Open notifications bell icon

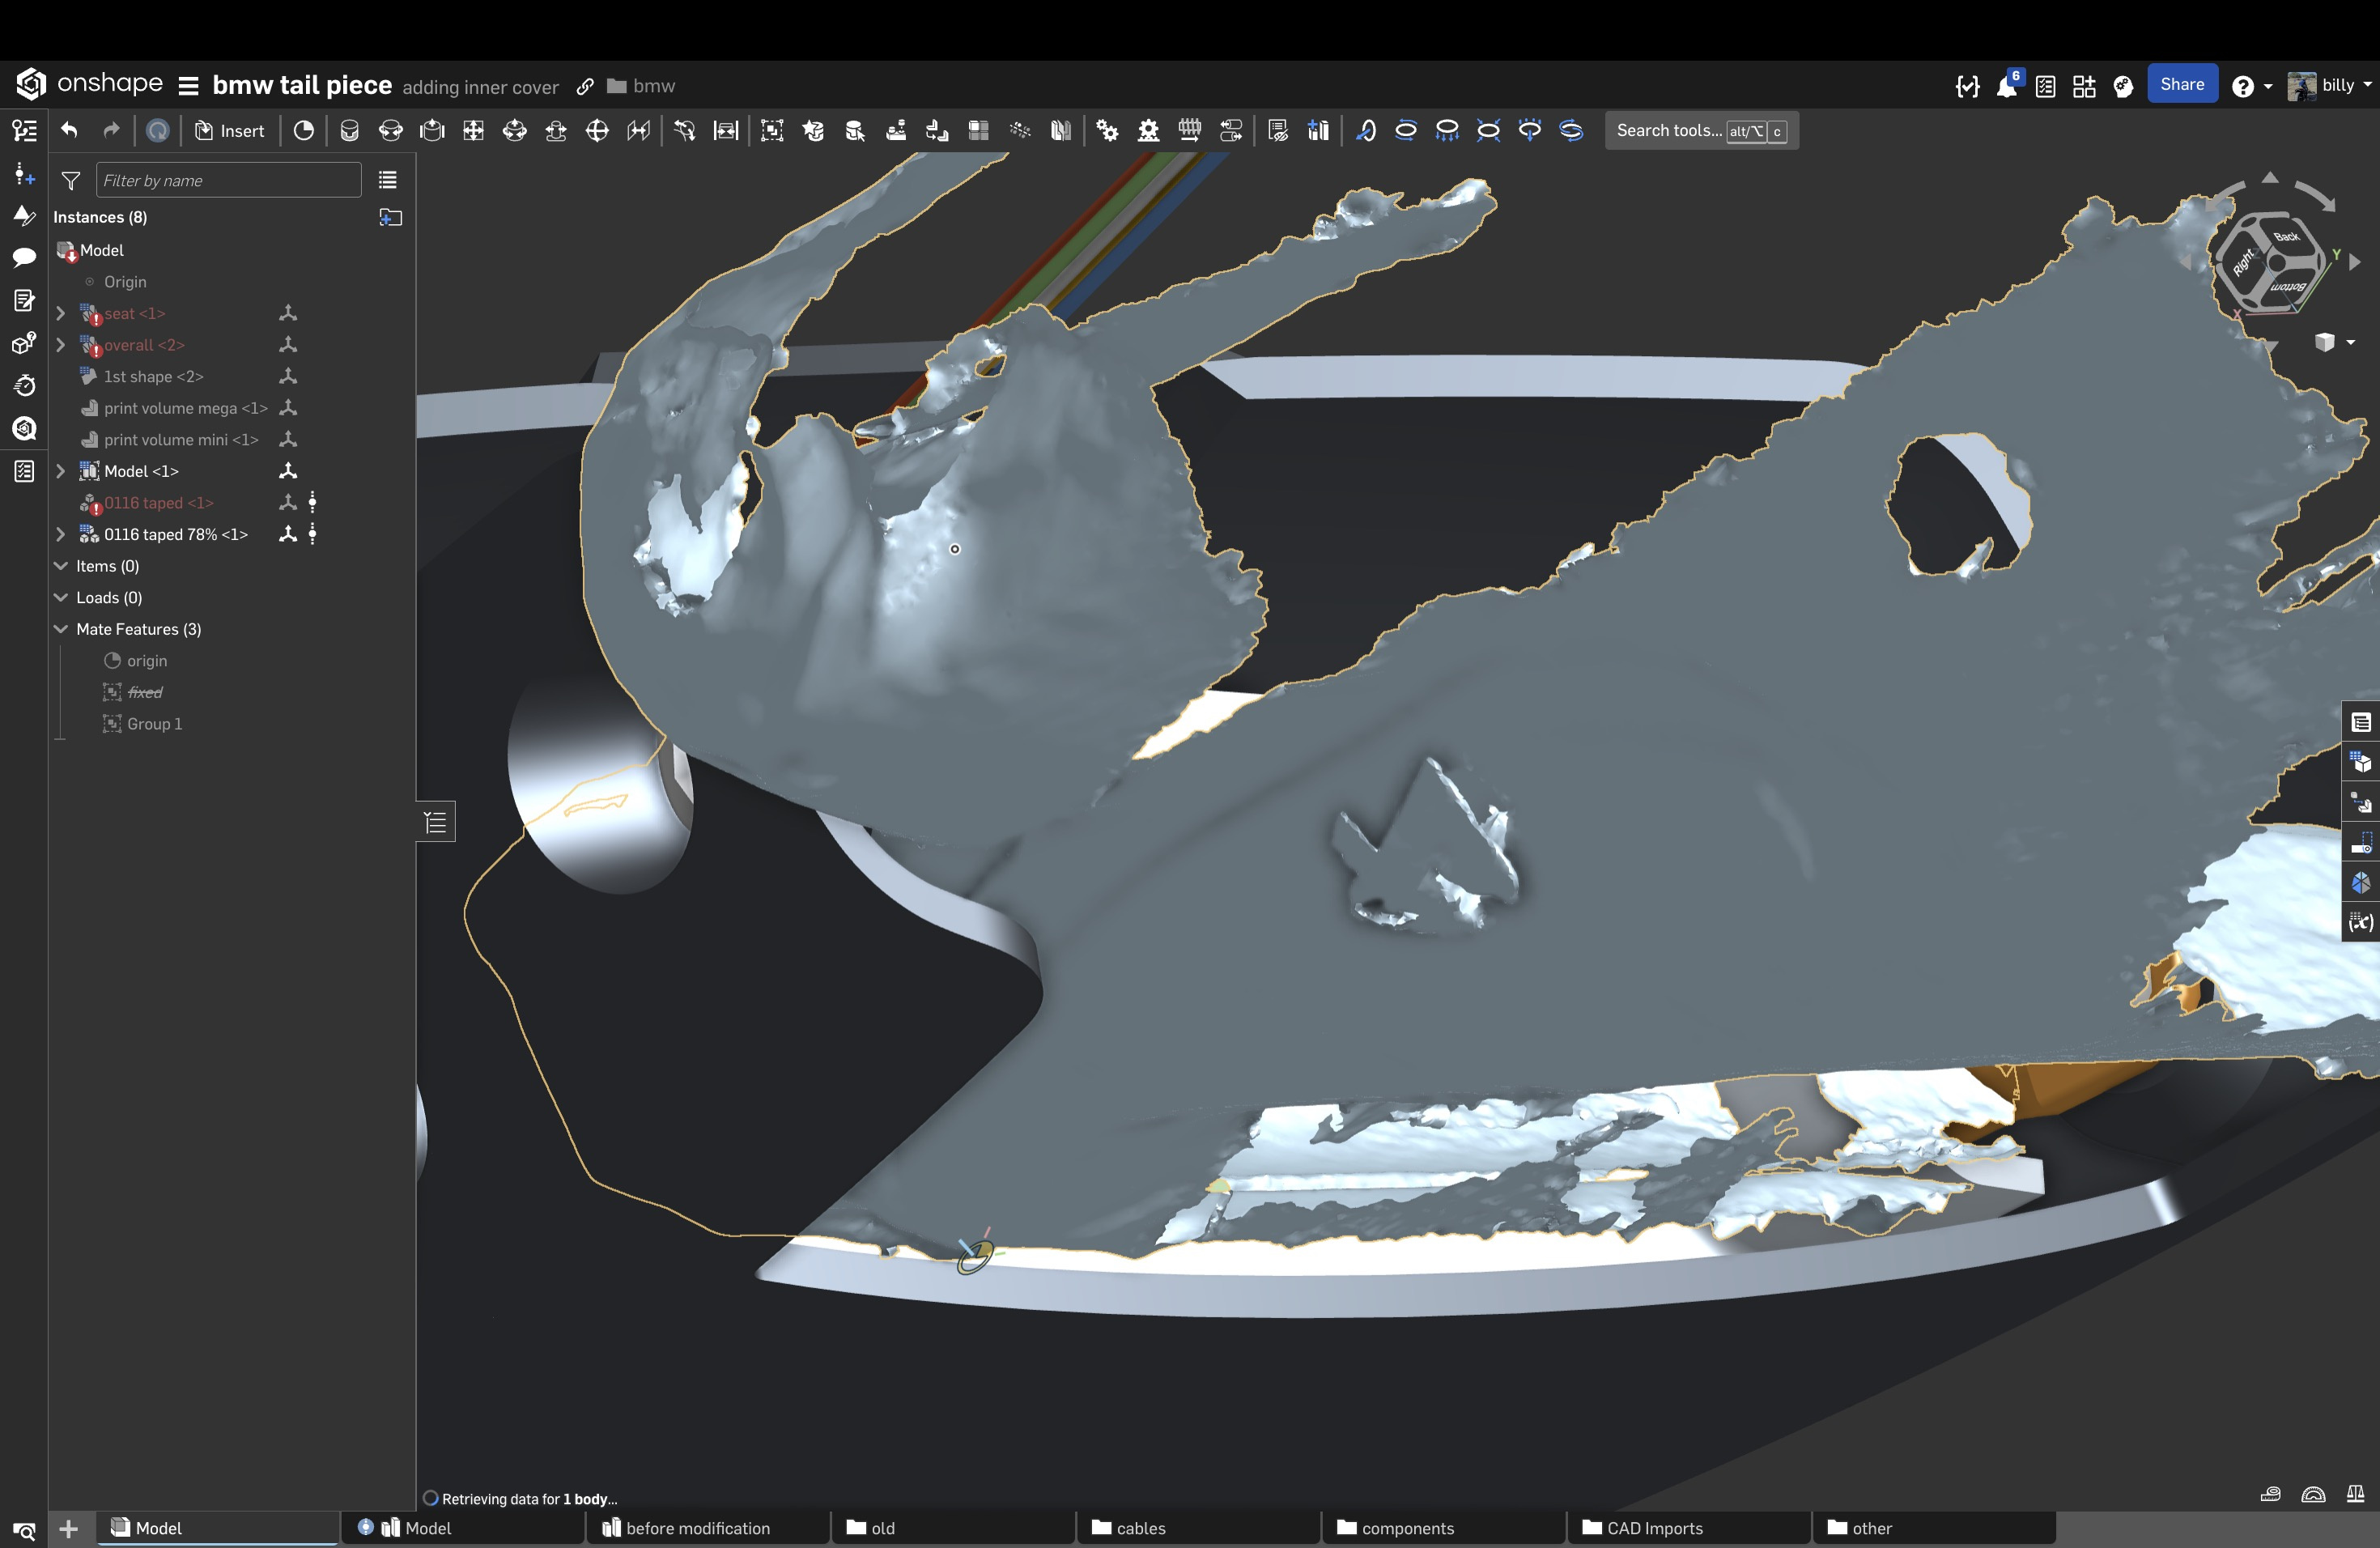2006,86
